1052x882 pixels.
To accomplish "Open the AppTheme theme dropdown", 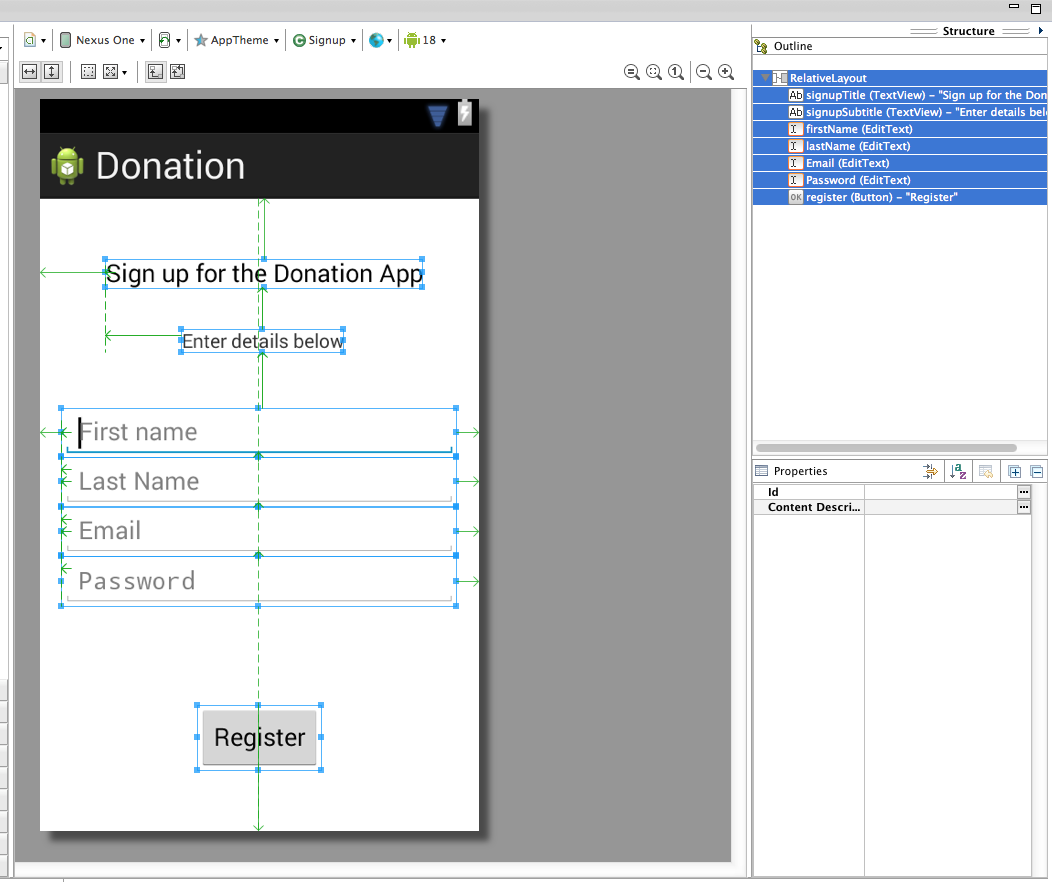I will coord(237,40).
